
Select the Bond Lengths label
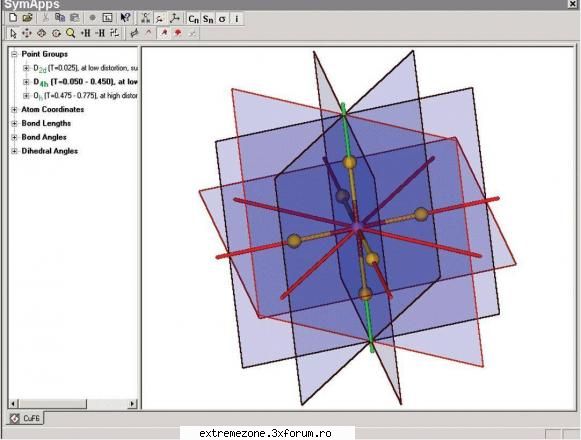click(x=46, y=123)
